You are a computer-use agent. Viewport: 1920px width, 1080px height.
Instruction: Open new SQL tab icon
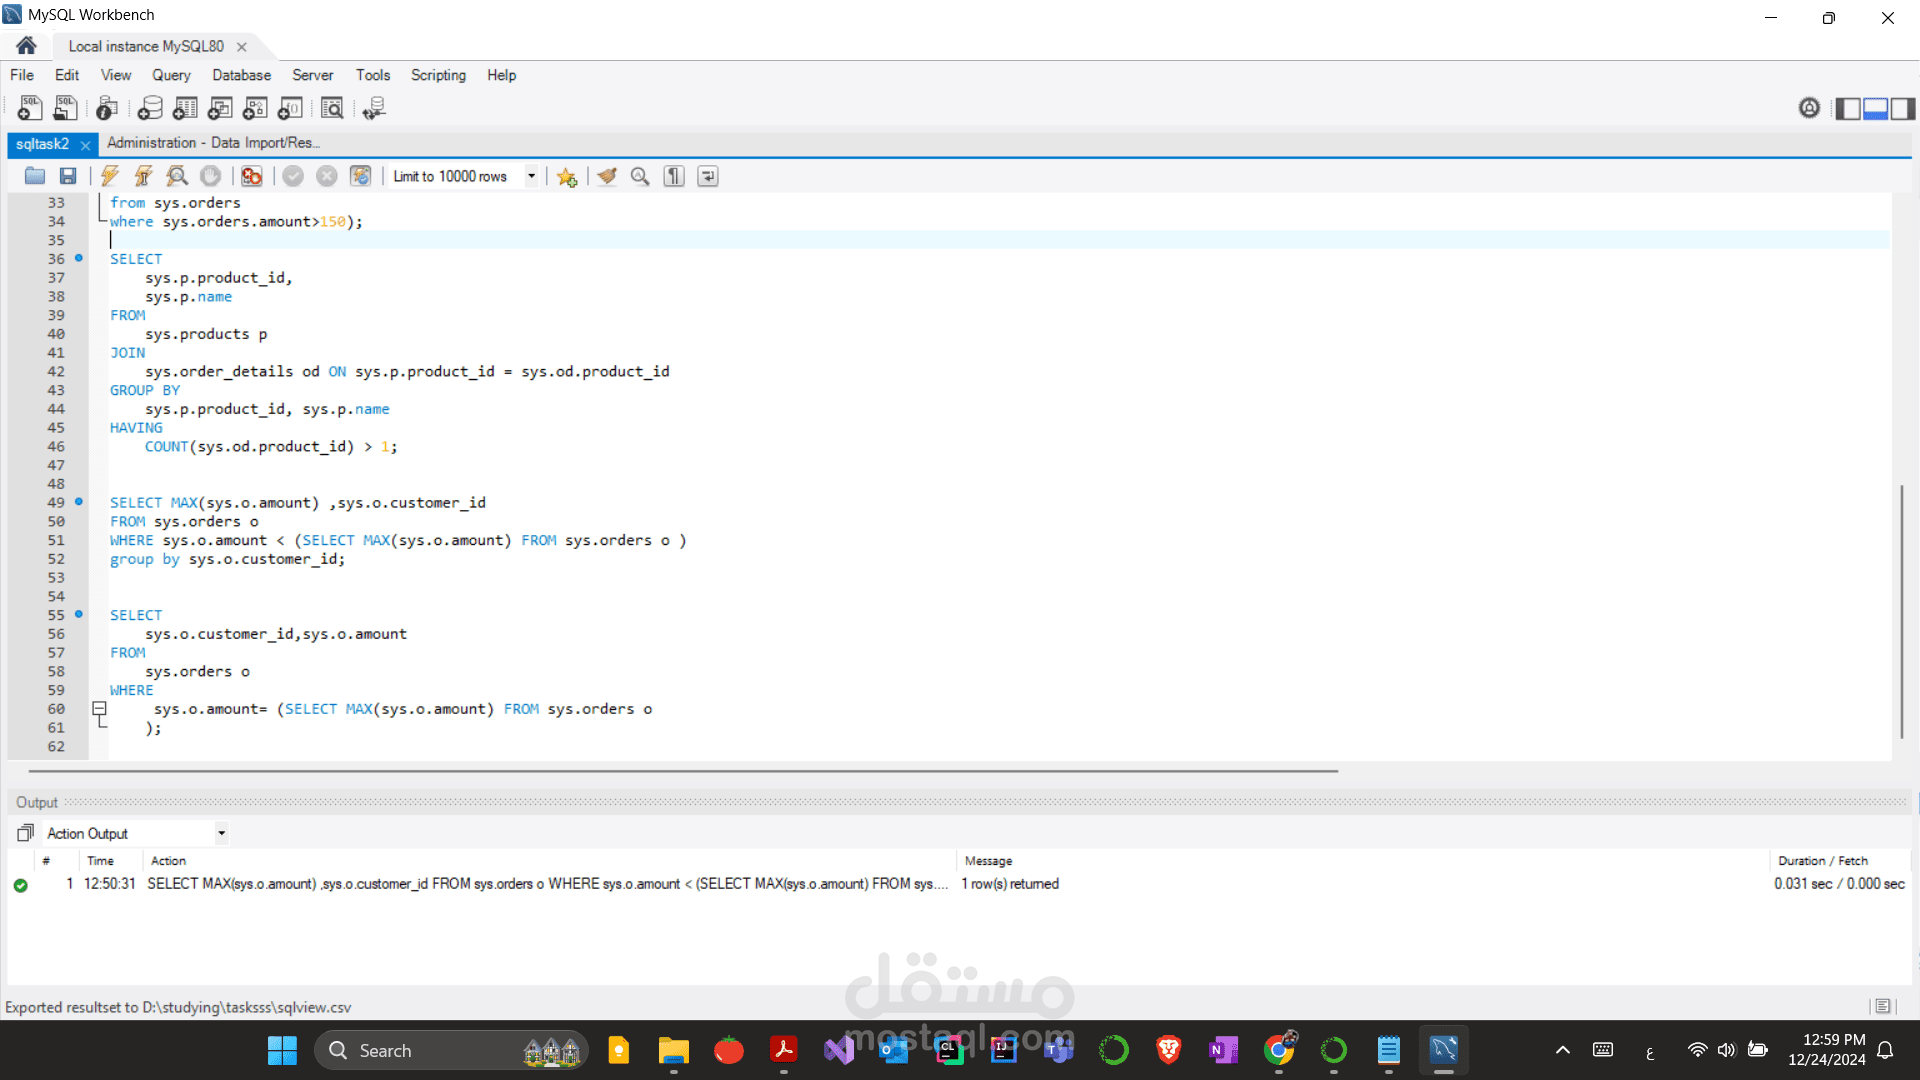pos(30,108)
